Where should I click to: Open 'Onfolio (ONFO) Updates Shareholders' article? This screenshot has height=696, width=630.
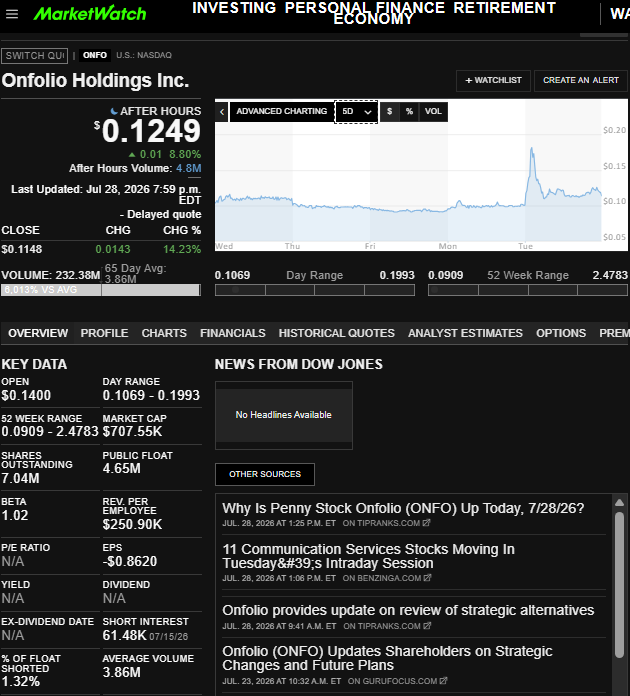(387, 658)
